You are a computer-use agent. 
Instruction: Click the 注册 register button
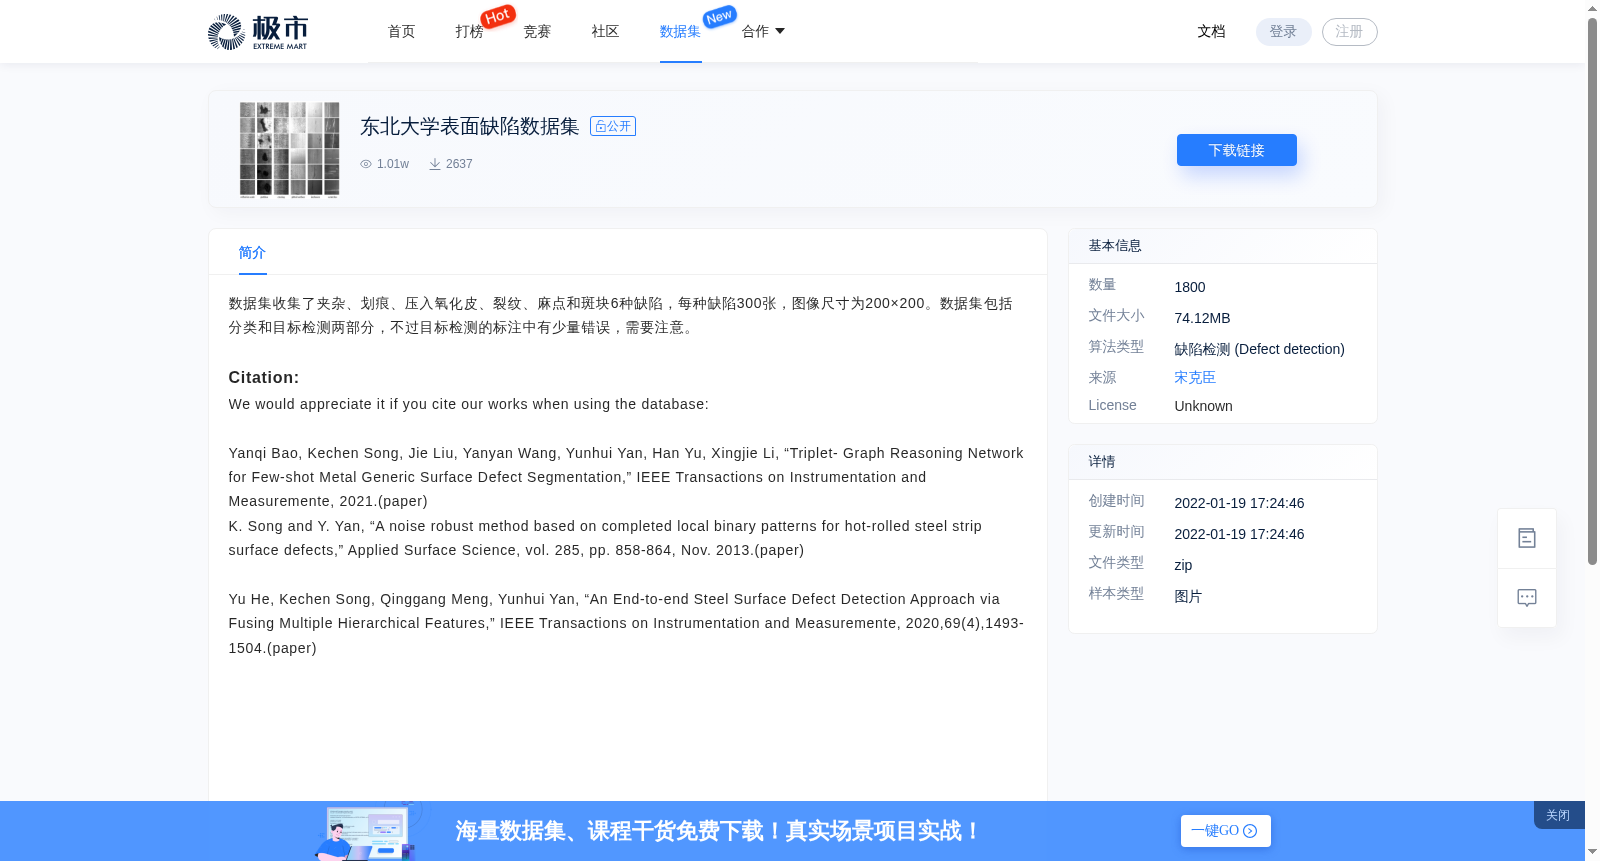1349,32
